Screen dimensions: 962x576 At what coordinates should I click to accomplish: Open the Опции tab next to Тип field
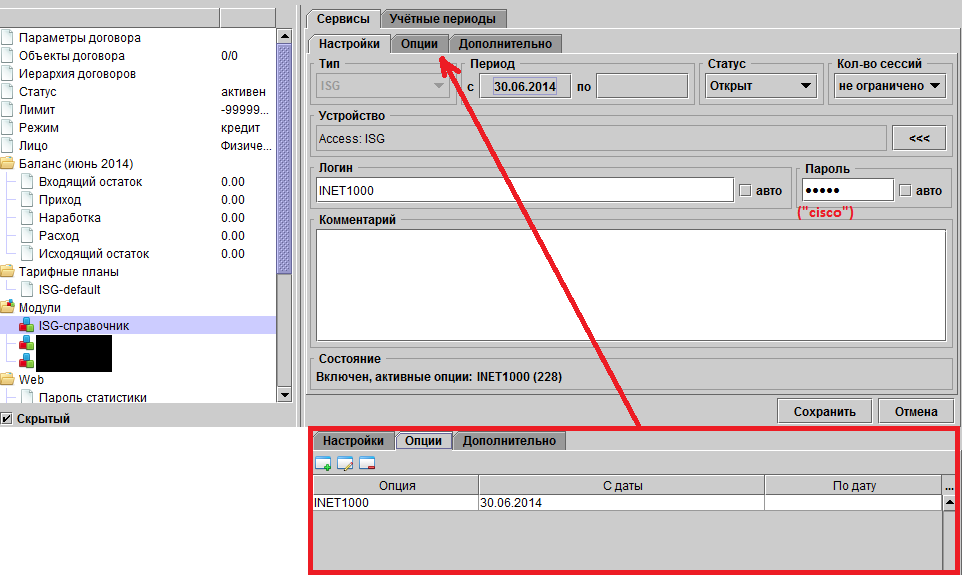(x=419, y=44)
